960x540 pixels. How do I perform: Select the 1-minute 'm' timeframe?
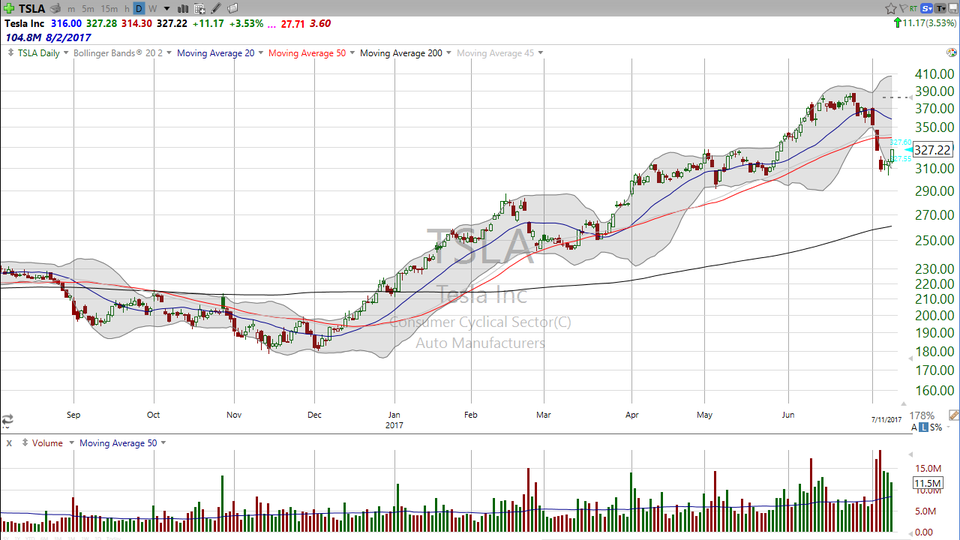tap(72, 9)
